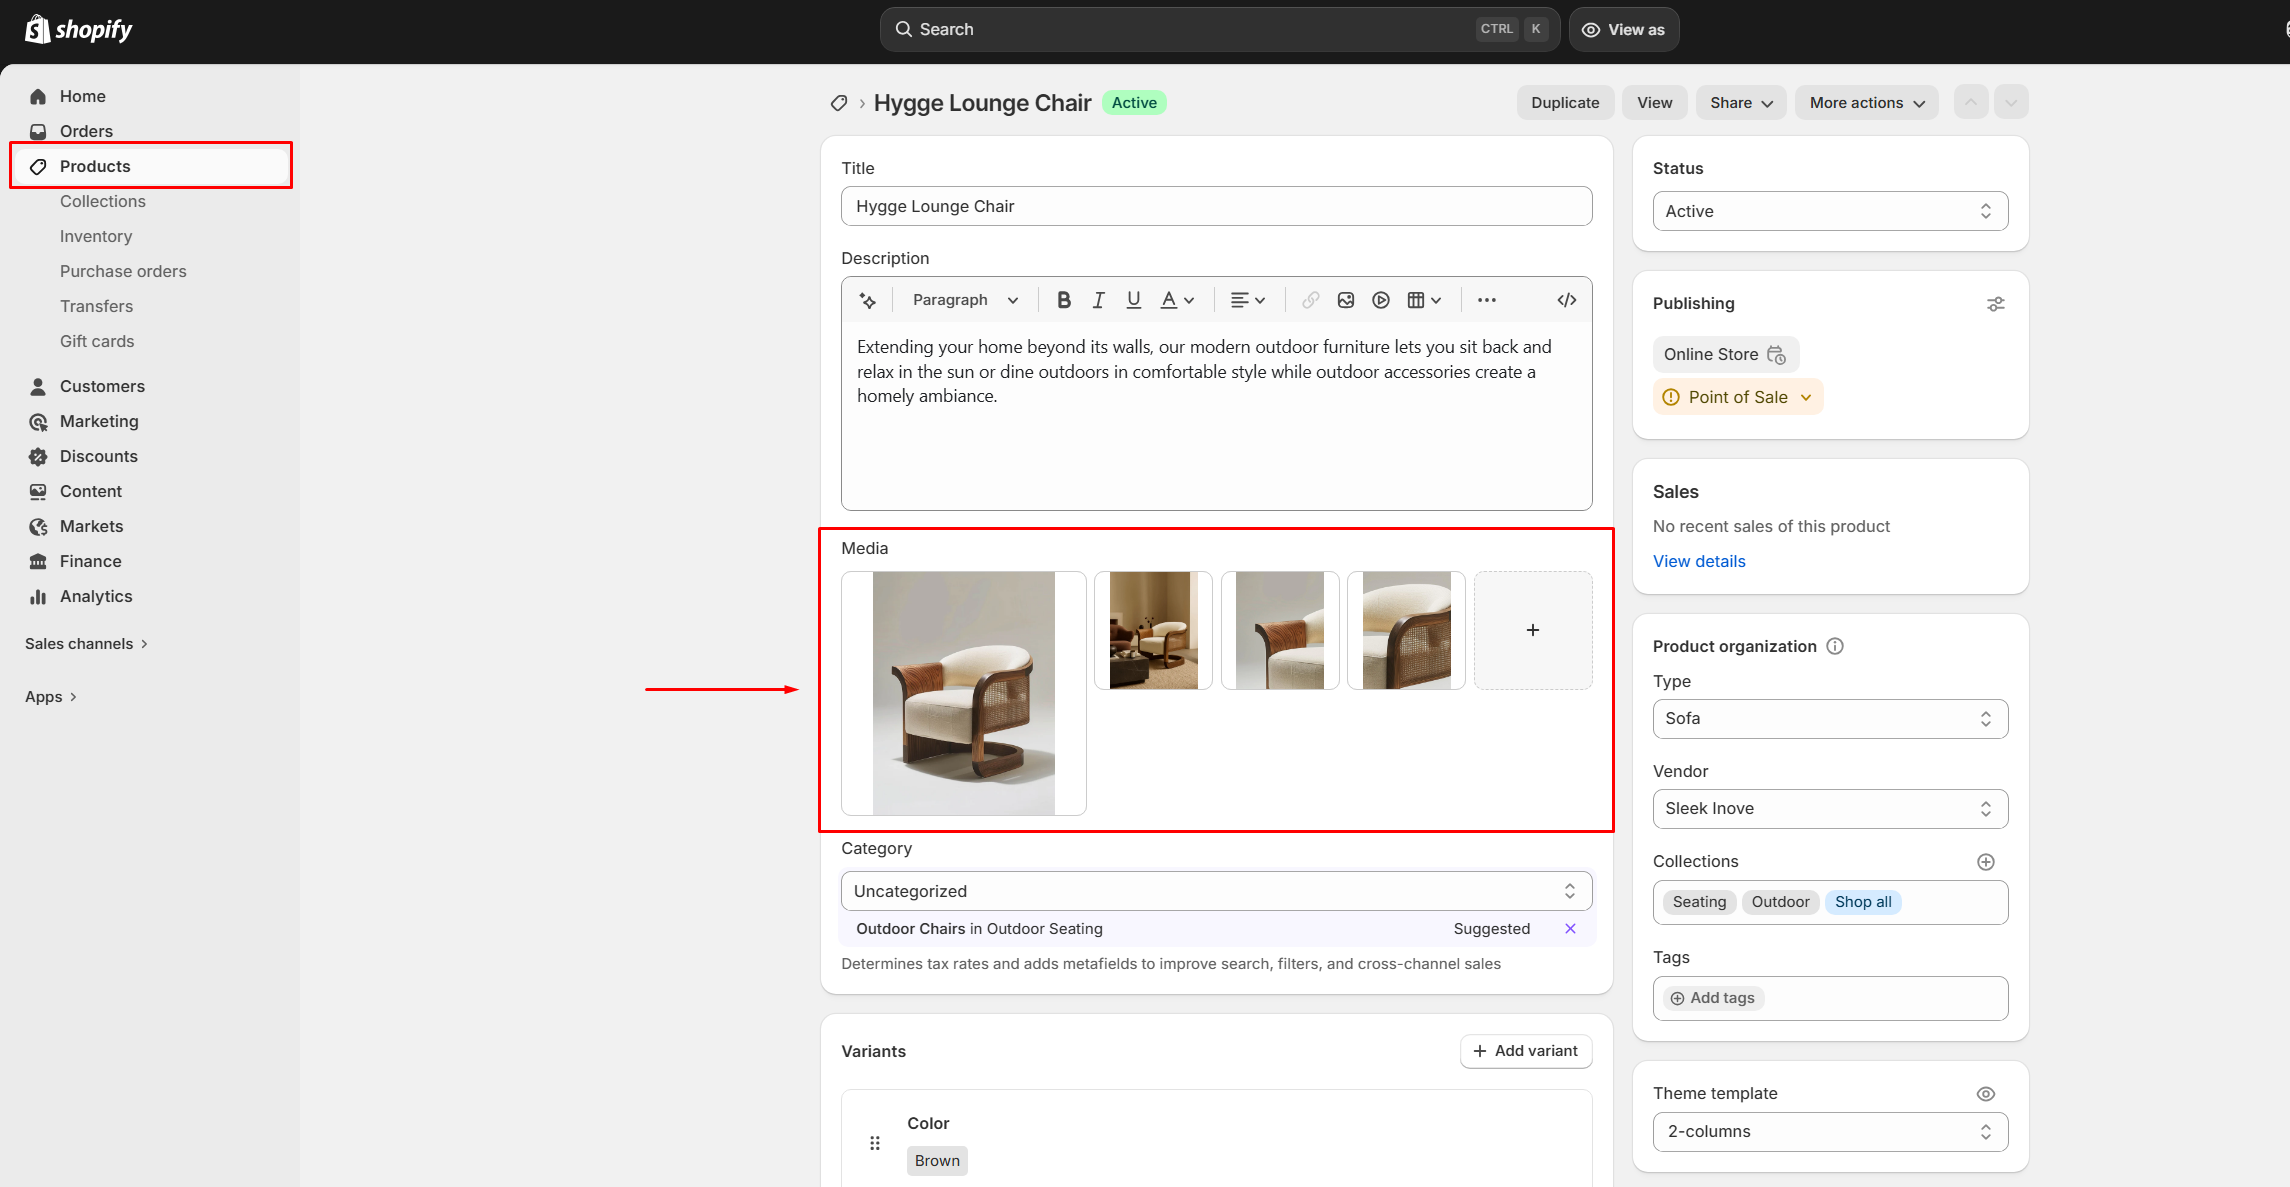The width and height of the screenshot is (2290, 1187).
Task: Click the Search bar
Action: coord(1220,29)
